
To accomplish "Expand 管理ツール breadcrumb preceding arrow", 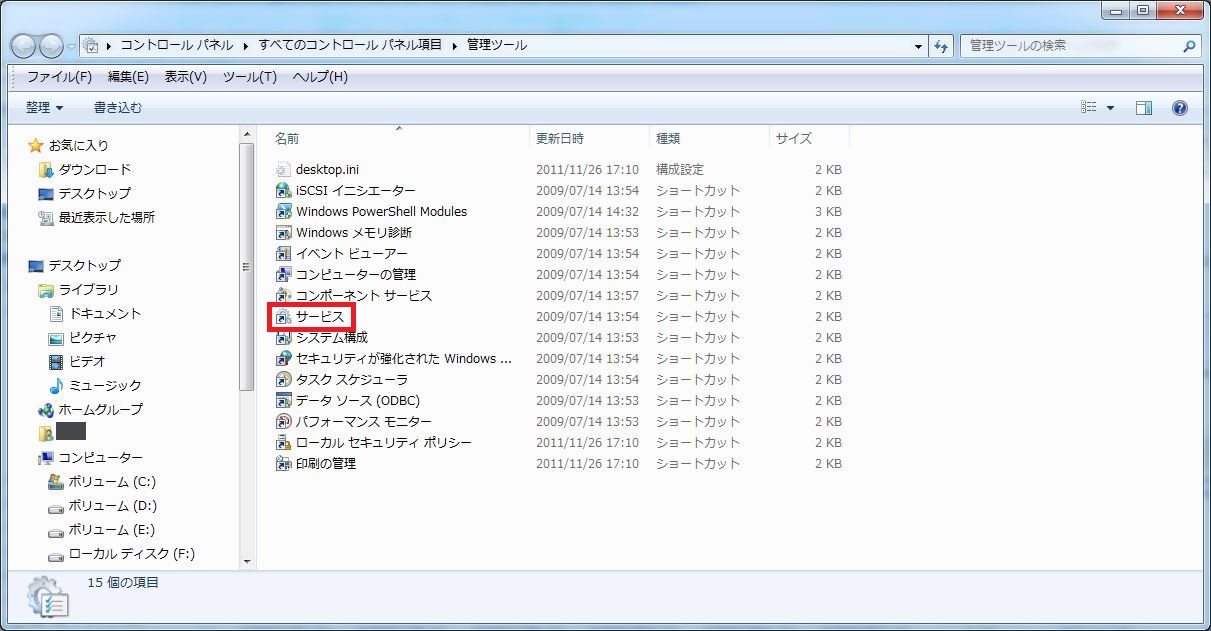I will (x=454, y=46).
